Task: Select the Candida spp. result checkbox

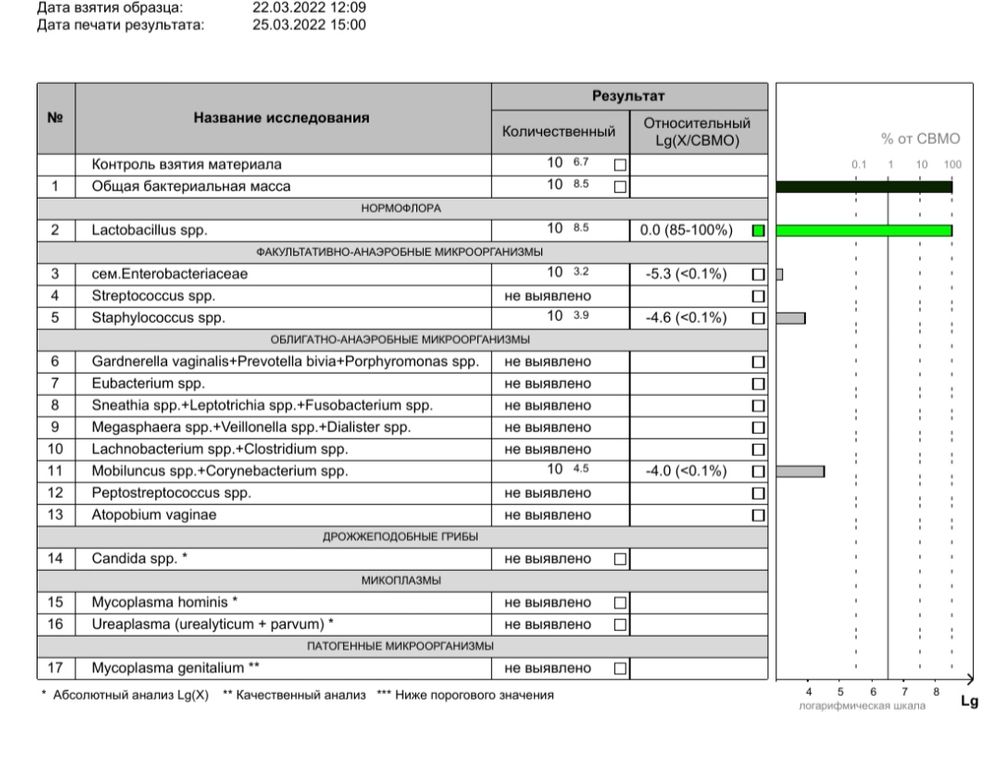Action: (620, 559)
